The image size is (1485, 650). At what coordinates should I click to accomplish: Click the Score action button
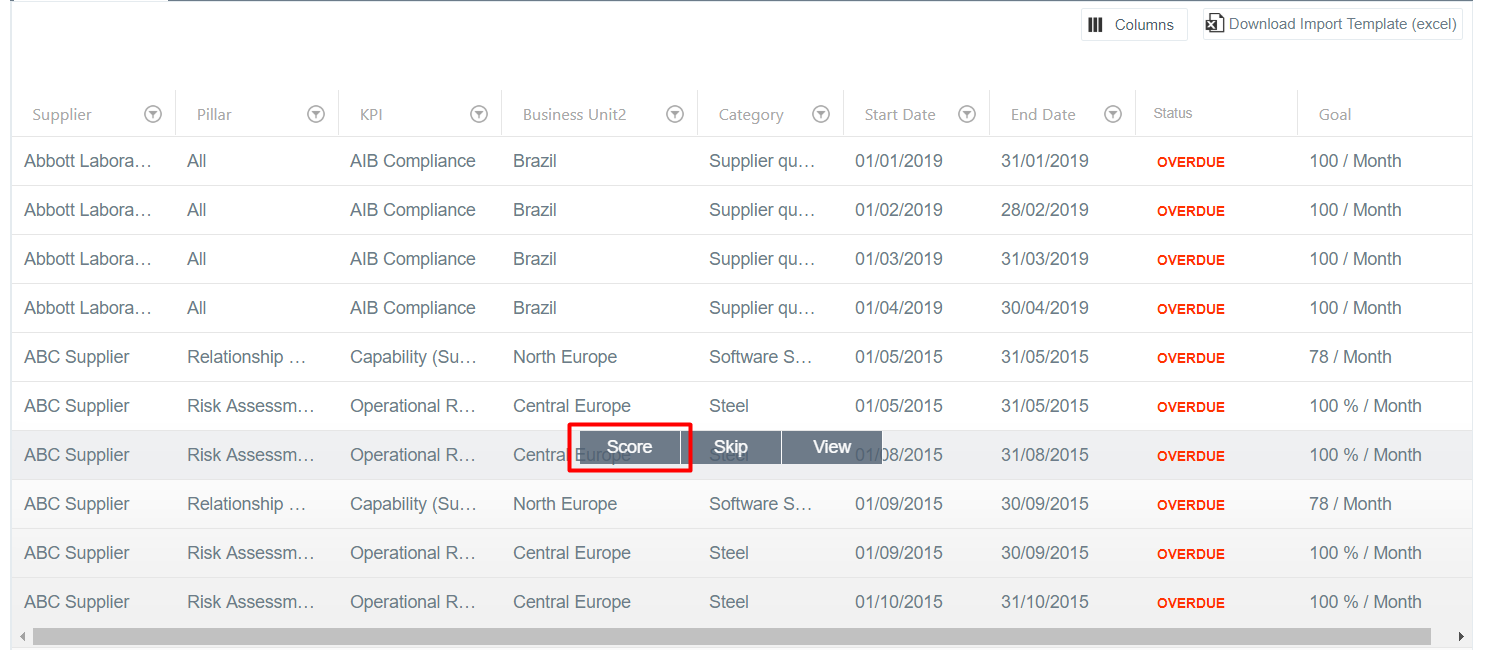[629, 447]
